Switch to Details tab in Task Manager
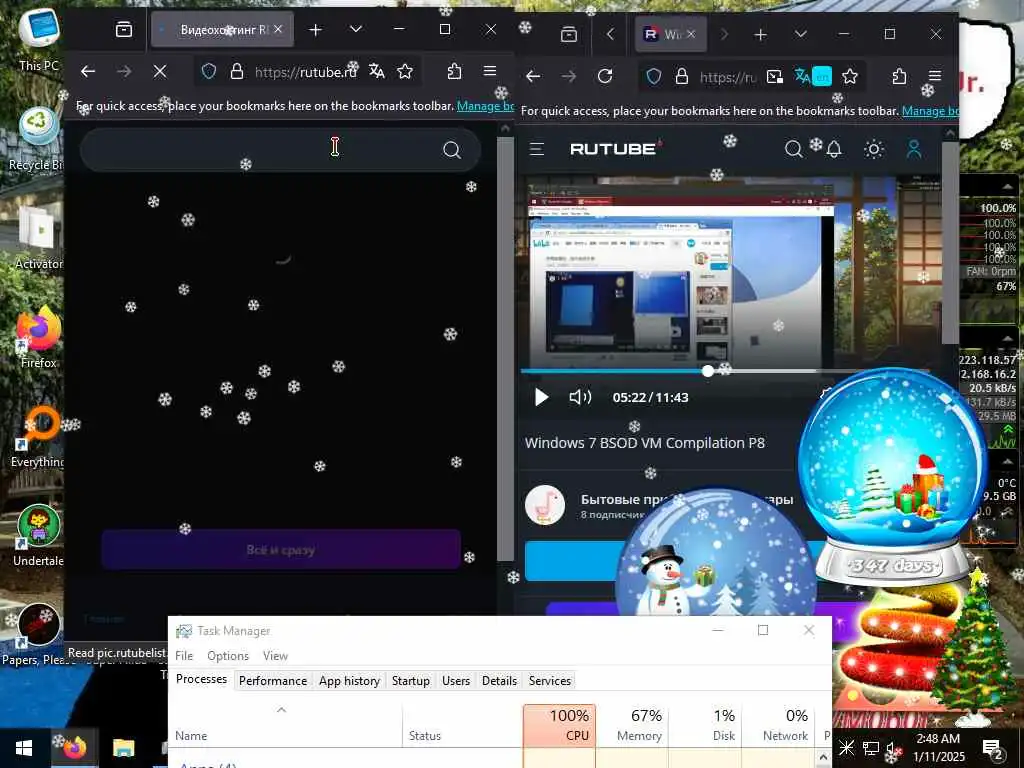Image resolution: width=1024 pixels, height=768 pixels. point(500,680)
